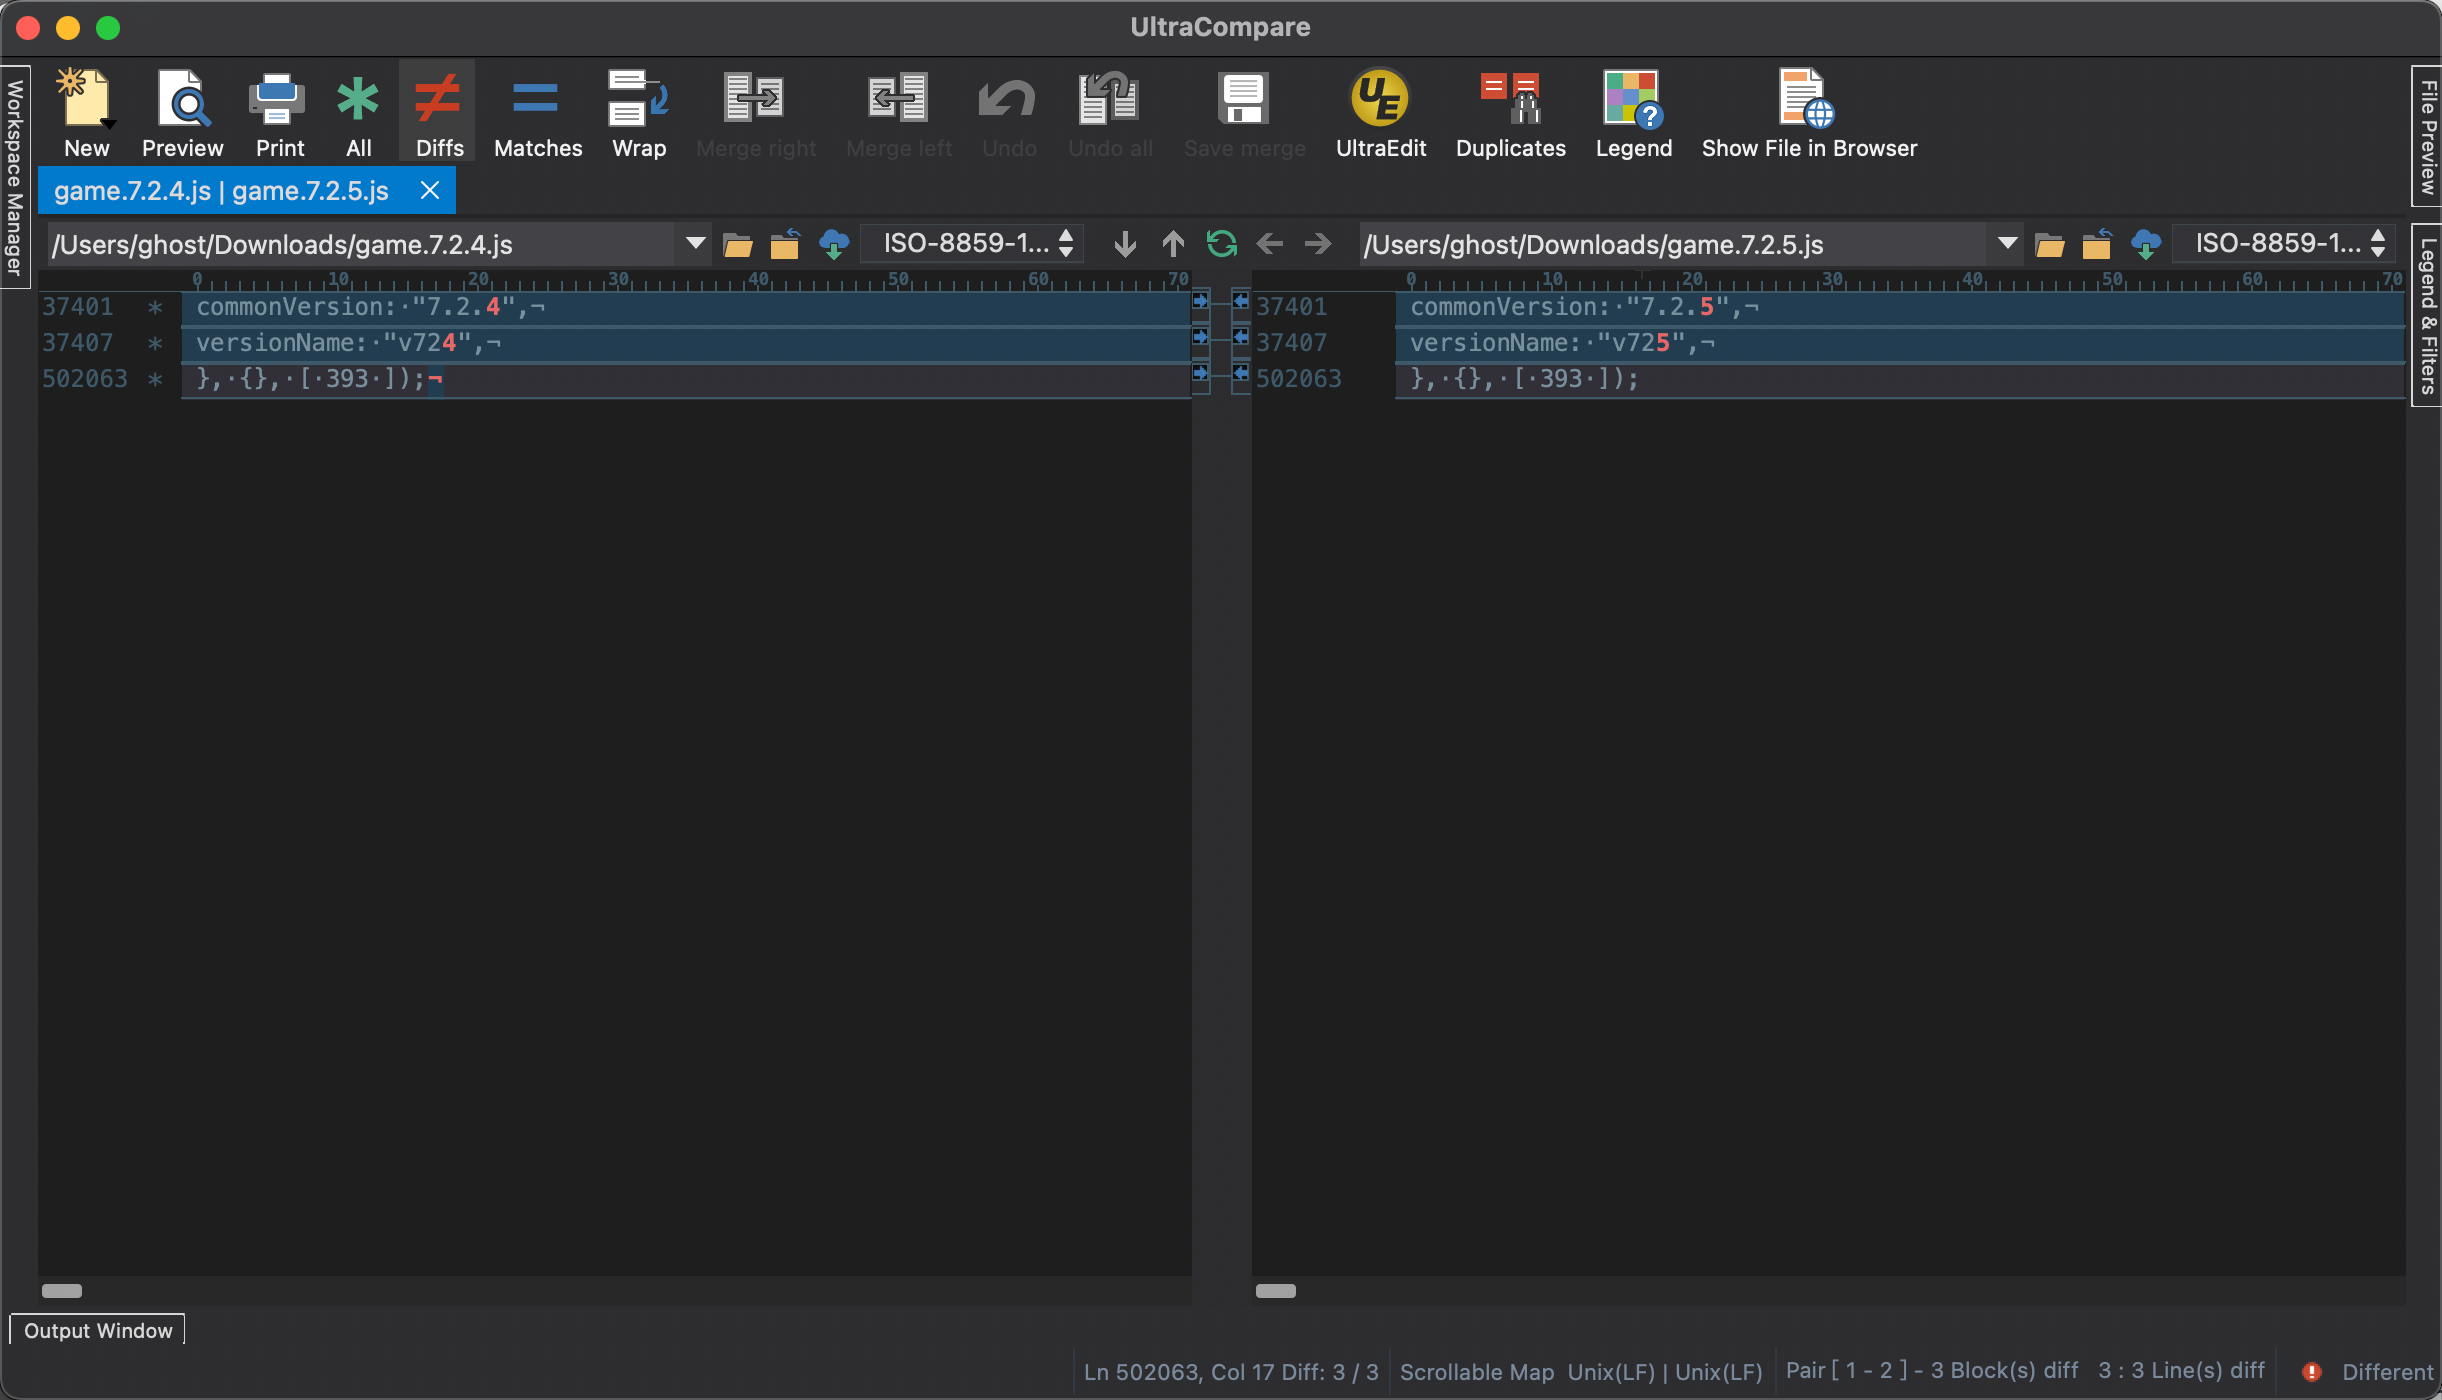Click the Print icon

click(278, 100)
